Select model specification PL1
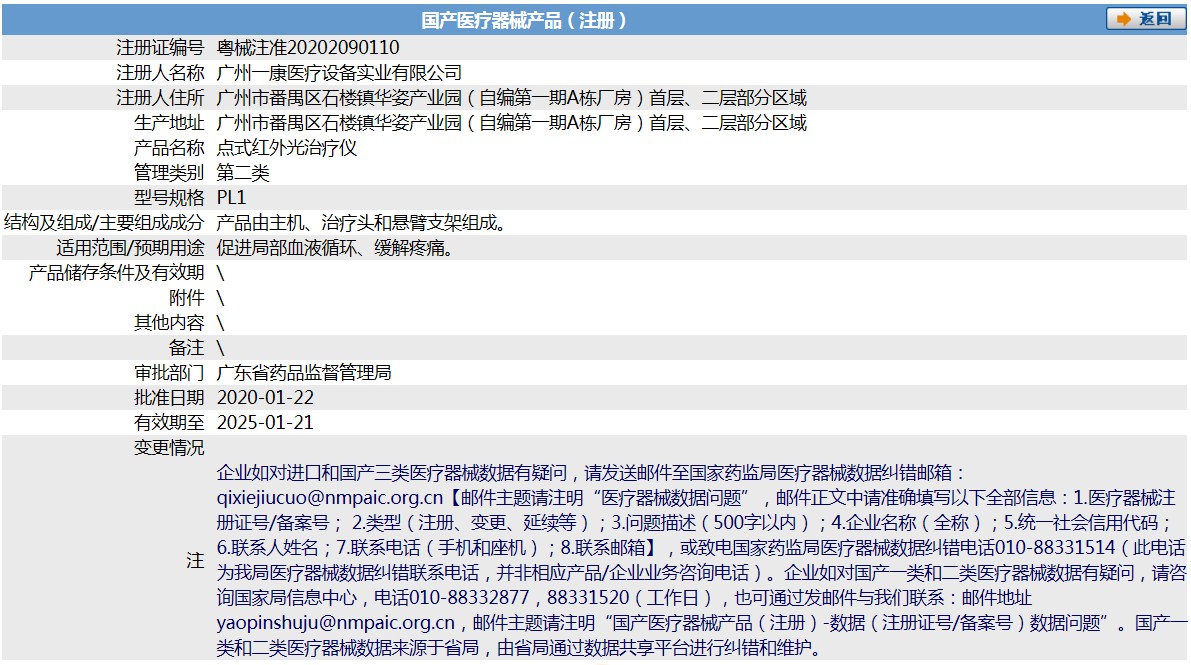The height and width of the screenshot is (665, 1191). [231, 198]
